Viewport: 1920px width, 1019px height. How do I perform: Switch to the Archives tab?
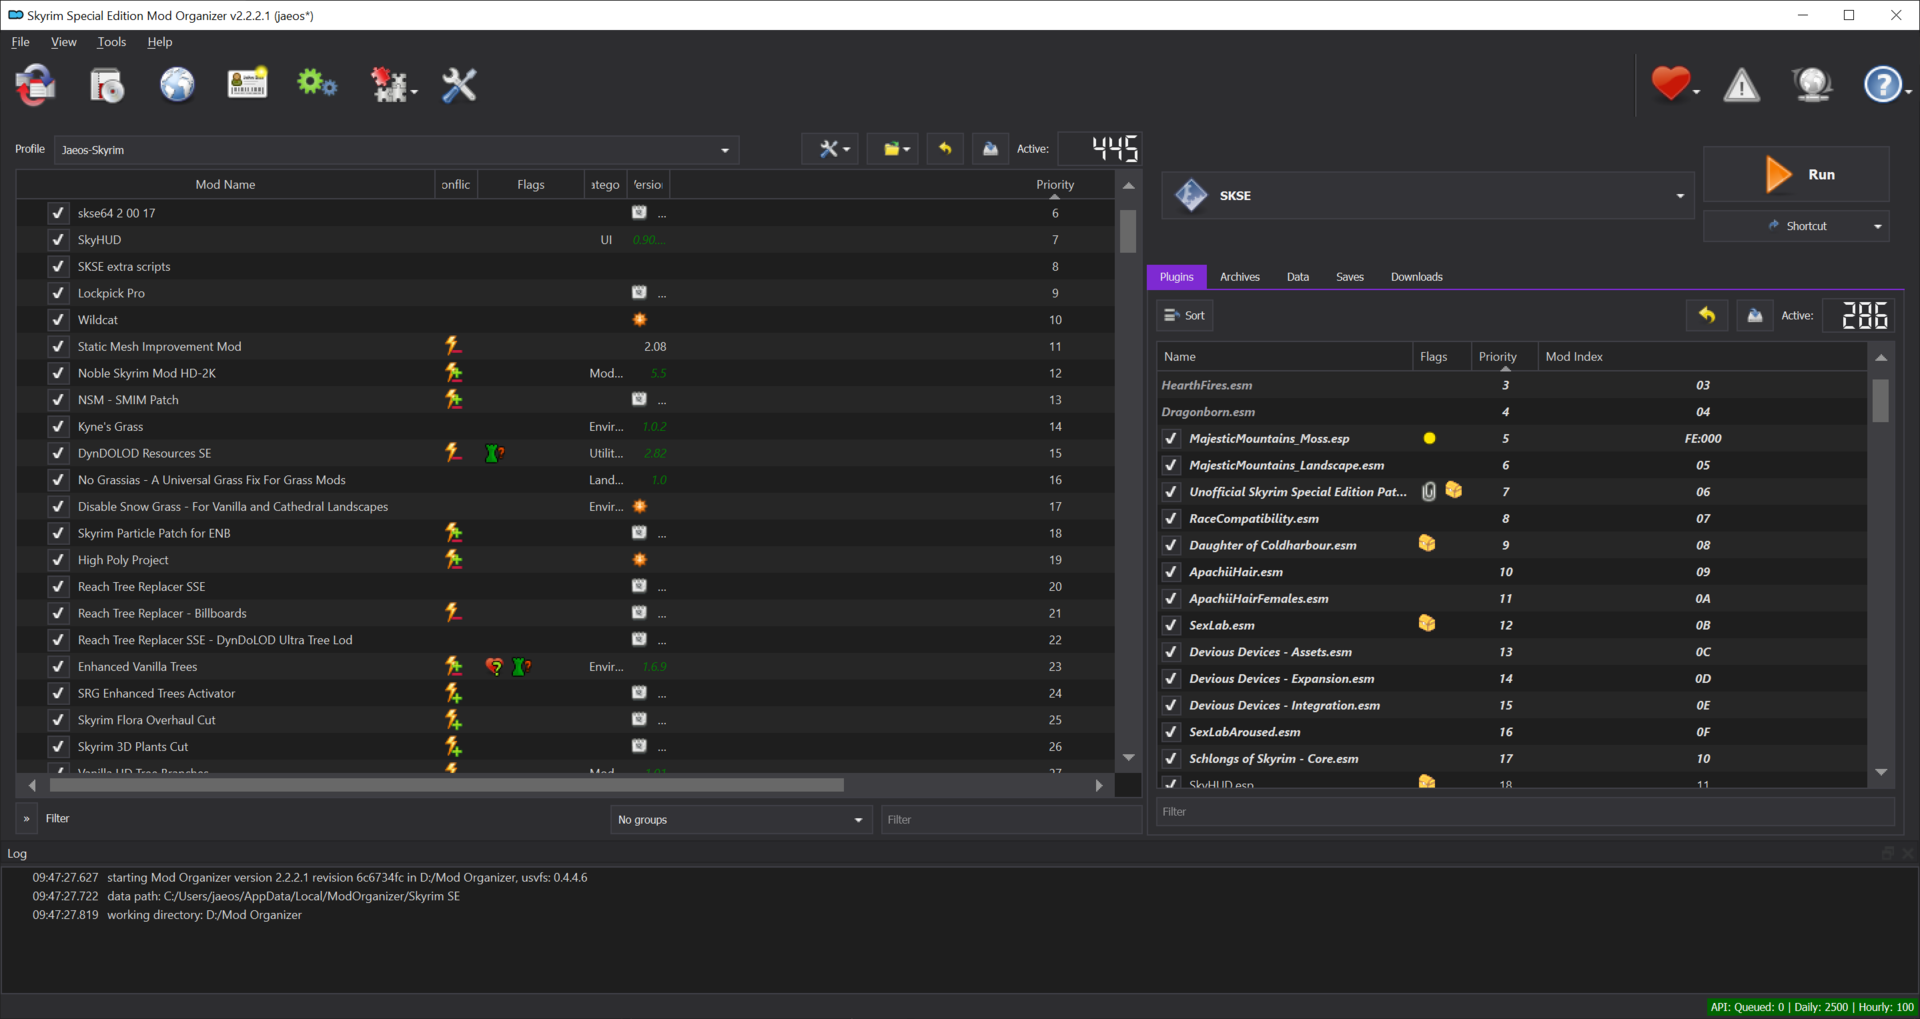(1239, 277)
